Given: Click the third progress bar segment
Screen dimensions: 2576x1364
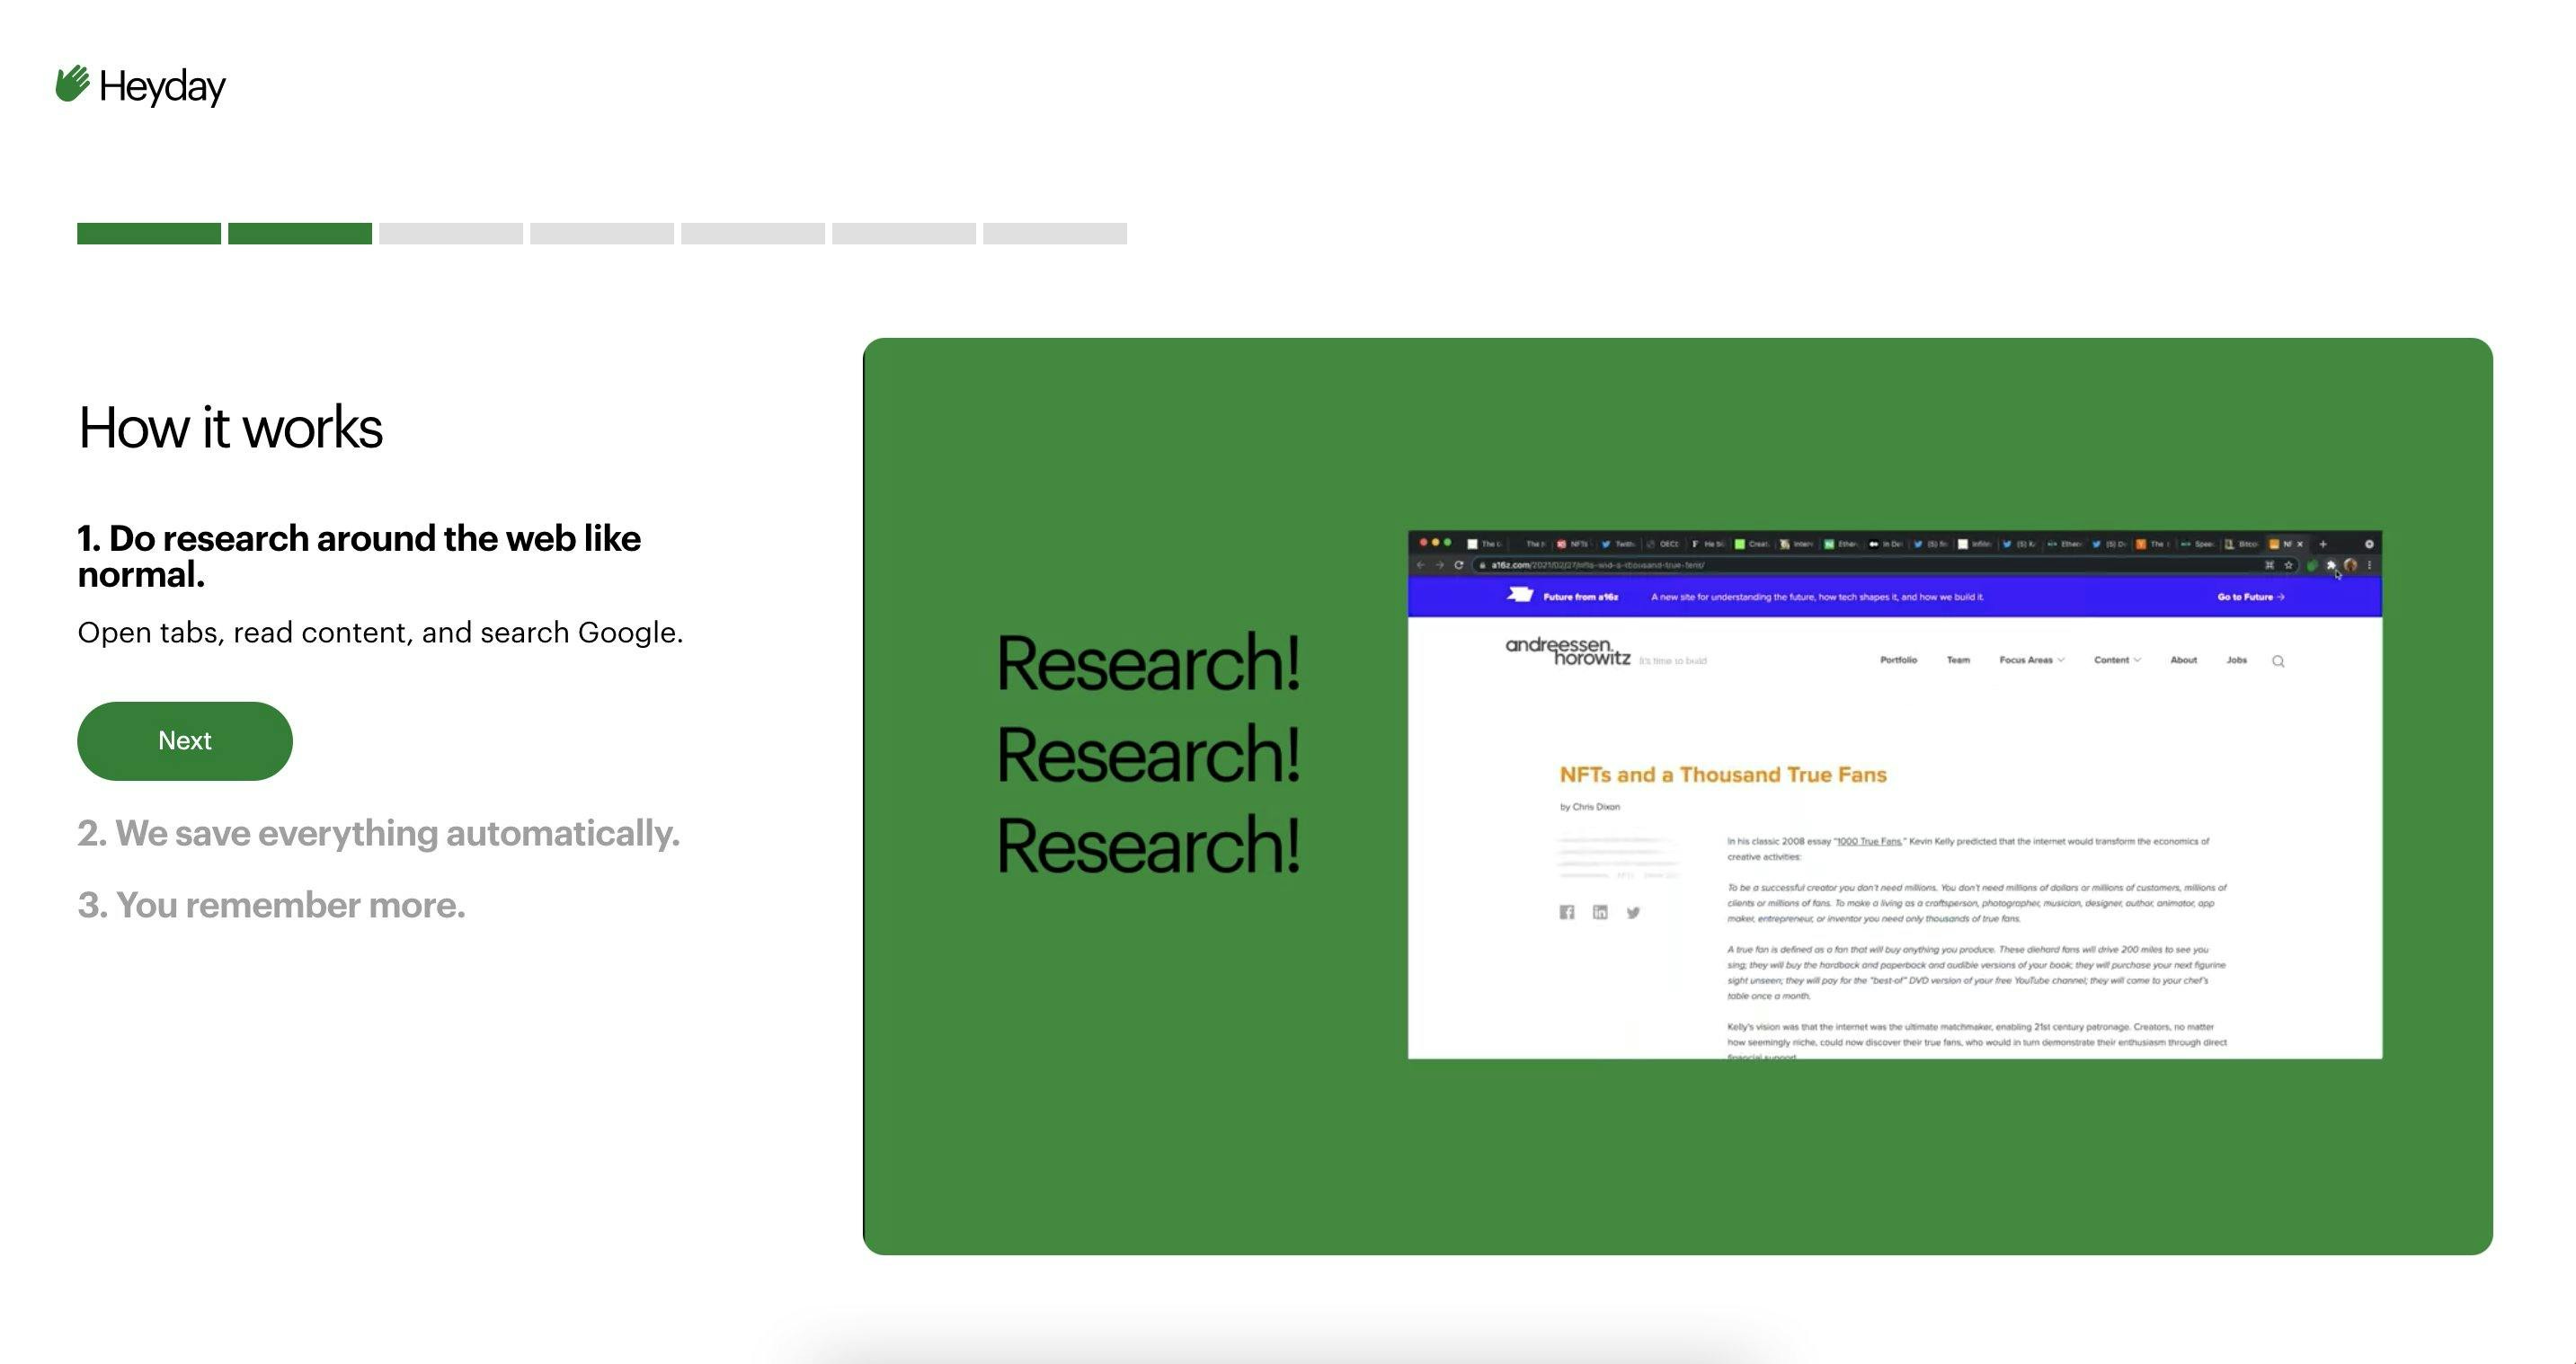Looking at the screenshot, I should point(450,233).
